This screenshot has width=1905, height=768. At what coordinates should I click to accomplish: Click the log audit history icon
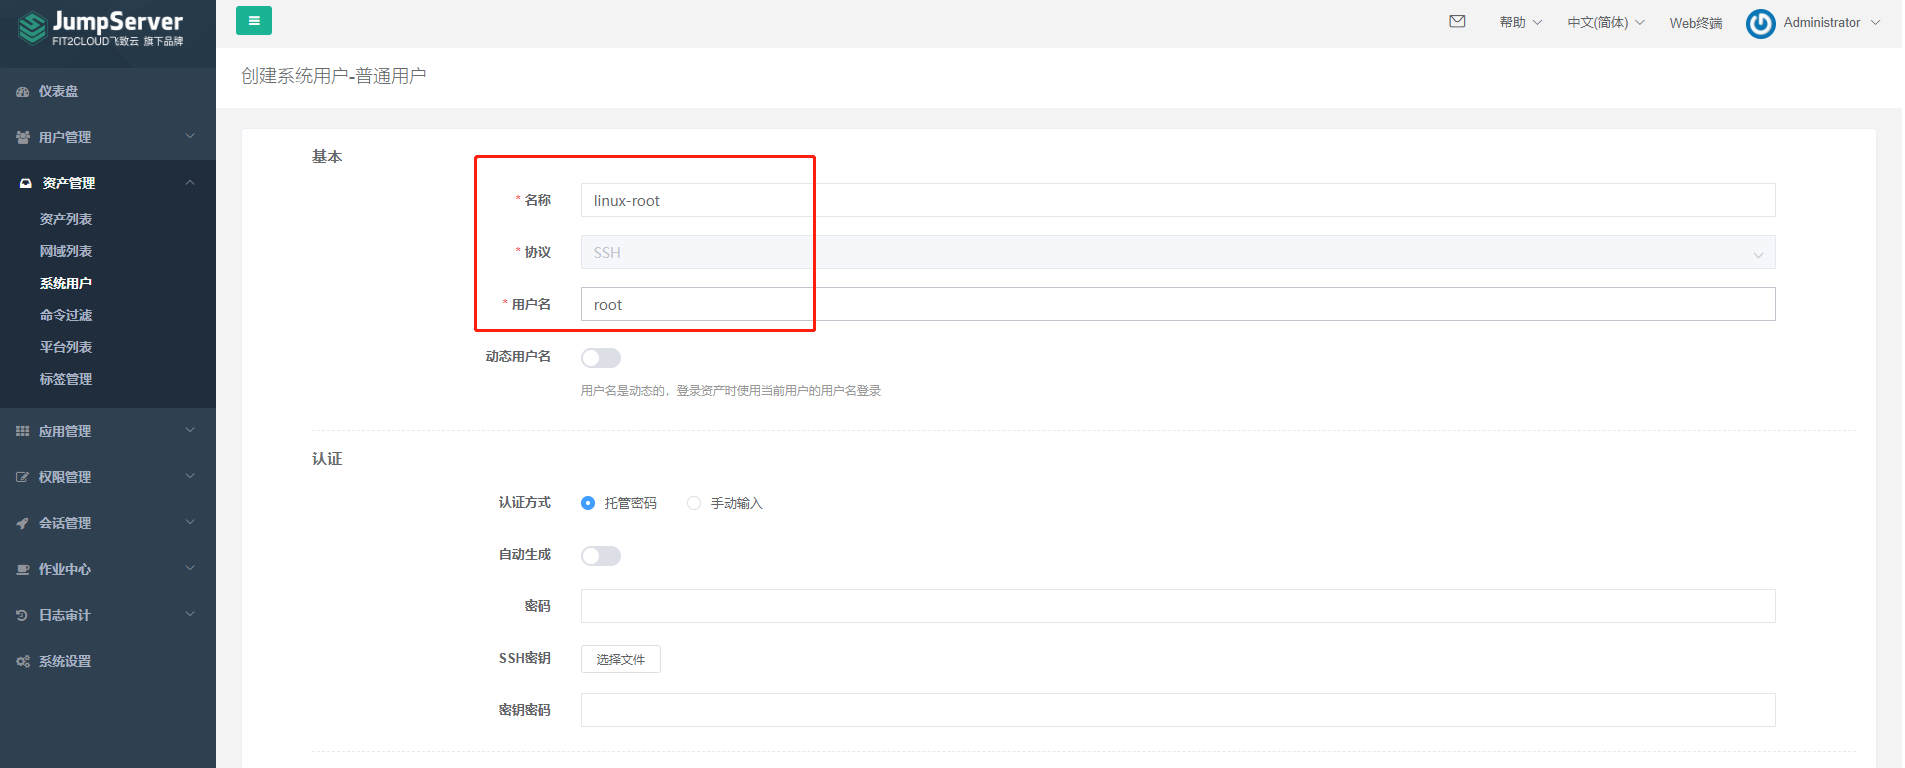(x=23, y=616)
